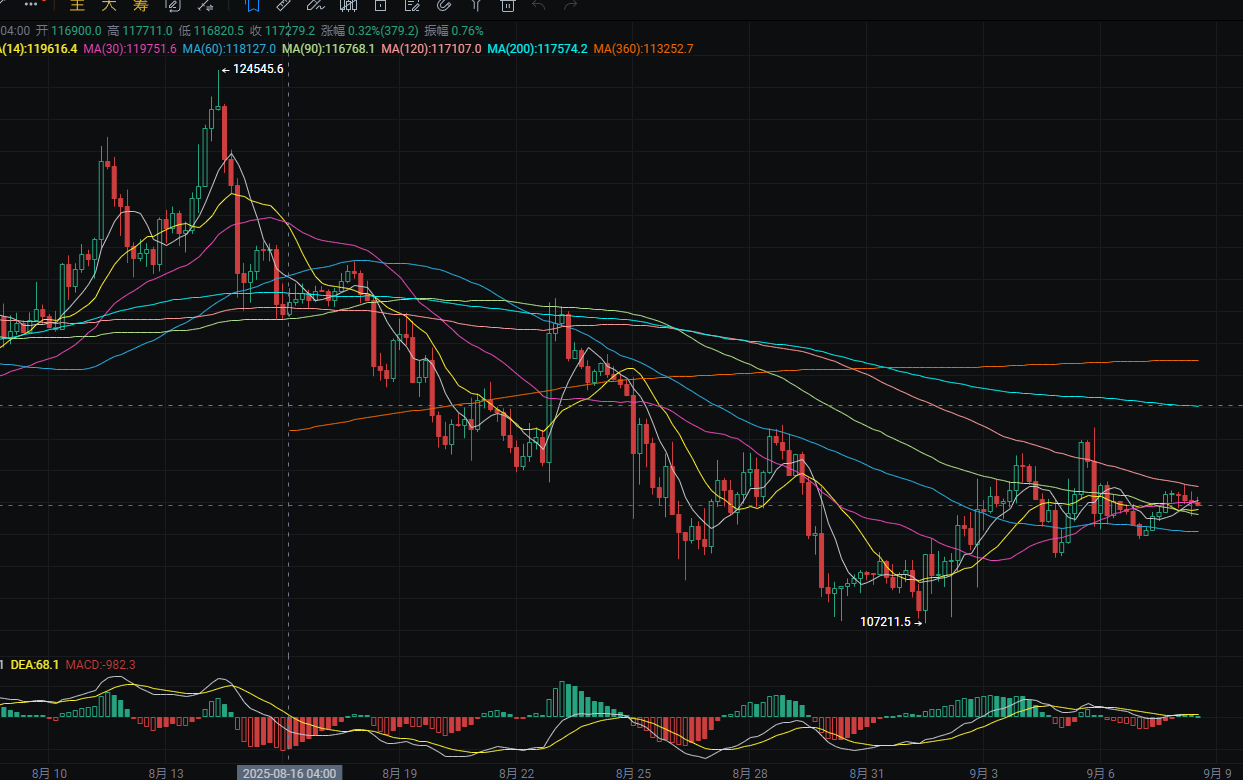Viewport: 1243px width, 780px height.
Task: Click the MA(60) indicator label
Action: (x=229, y=49)
